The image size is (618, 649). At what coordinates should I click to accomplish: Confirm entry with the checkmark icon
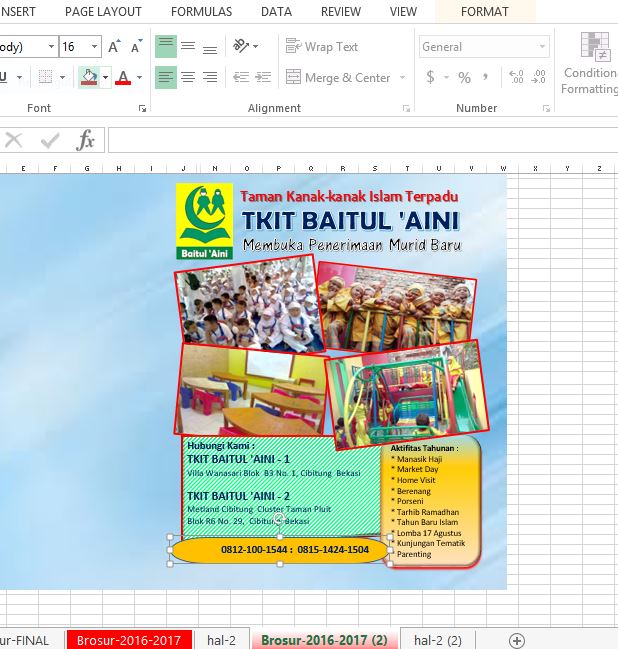(50, 140)
